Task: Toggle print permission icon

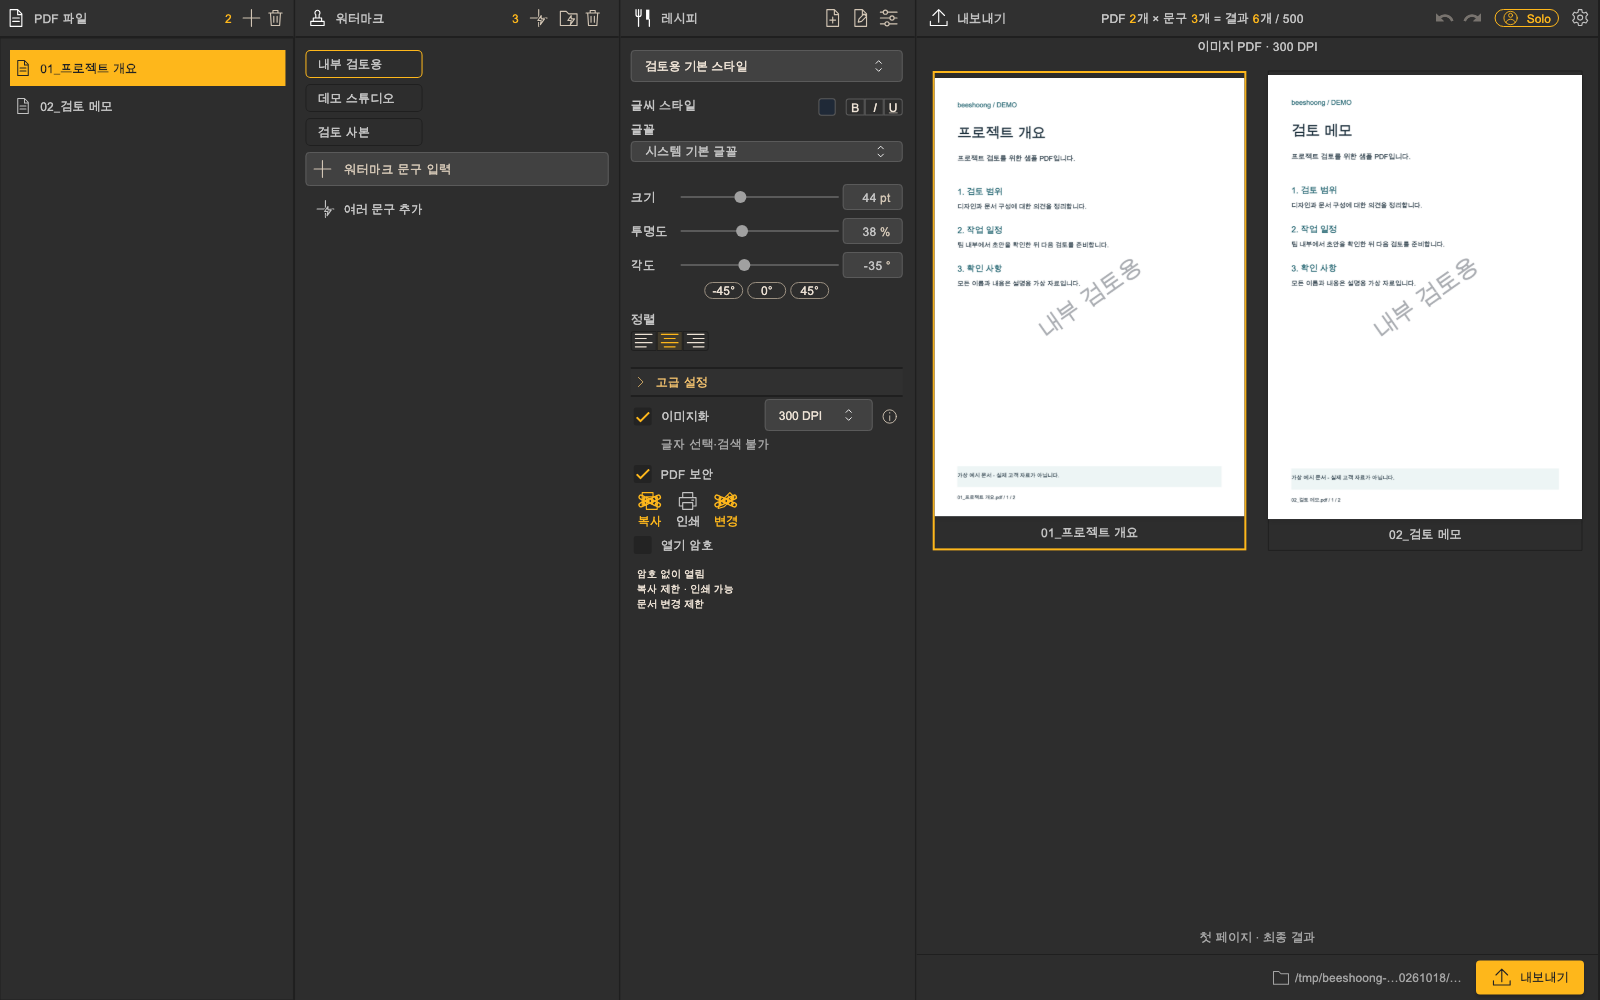Action: click(688, 508)
